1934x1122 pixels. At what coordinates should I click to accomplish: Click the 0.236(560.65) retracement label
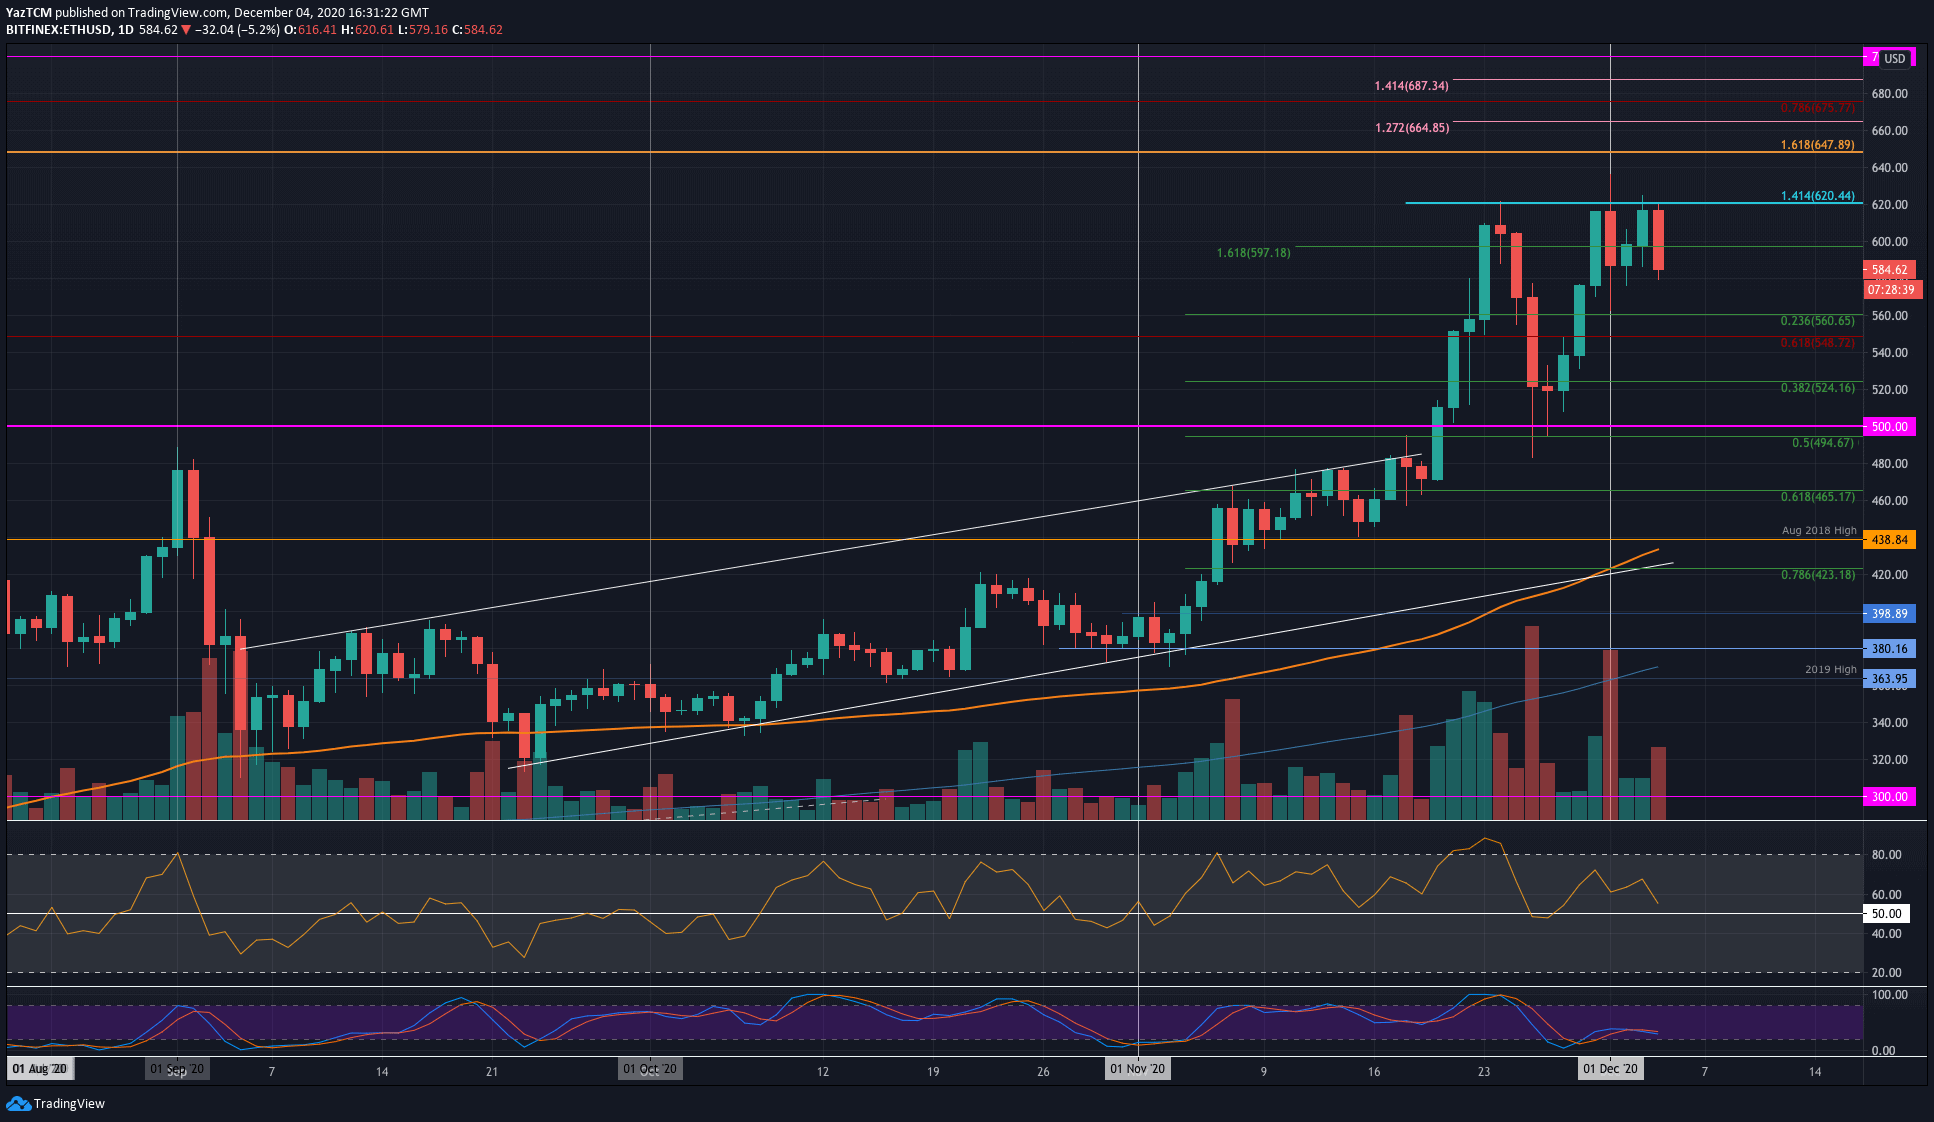[x=1817, y=321]
